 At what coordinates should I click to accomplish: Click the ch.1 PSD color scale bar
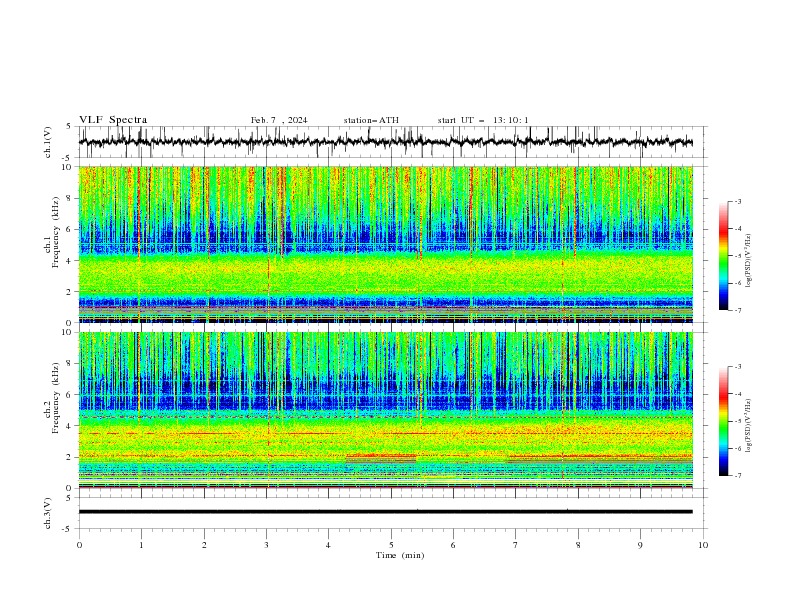pyautogui.click(x=723, y=256)
